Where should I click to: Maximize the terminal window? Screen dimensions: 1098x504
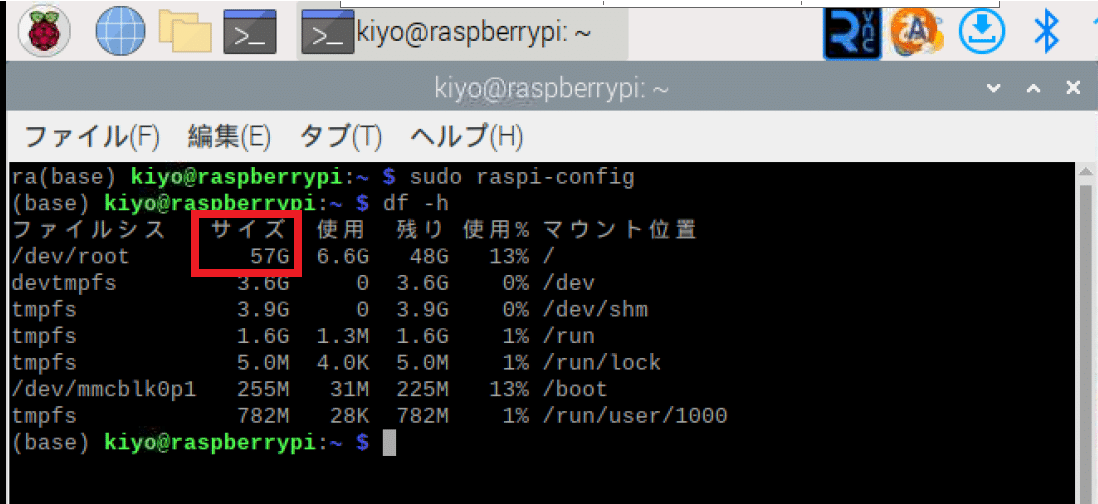[1034, 88]
